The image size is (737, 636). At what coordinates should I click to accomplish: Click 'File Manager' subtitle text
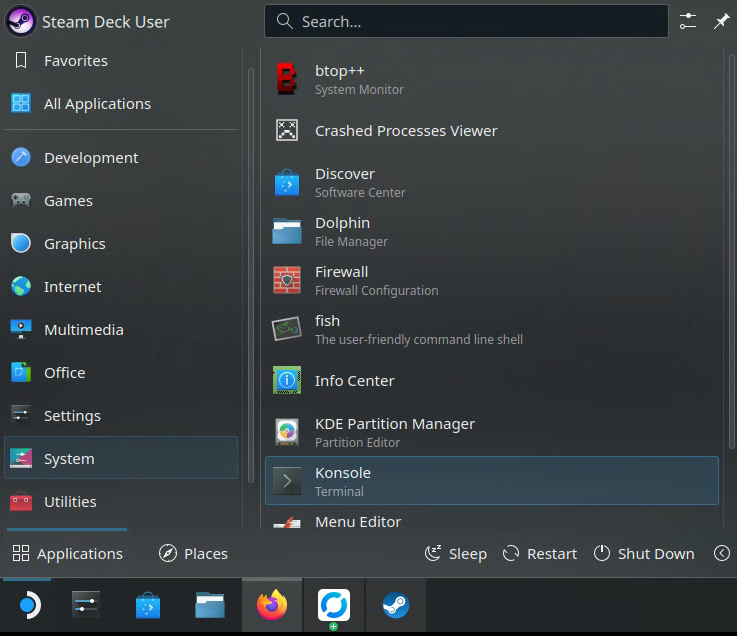tap(351, 242)
